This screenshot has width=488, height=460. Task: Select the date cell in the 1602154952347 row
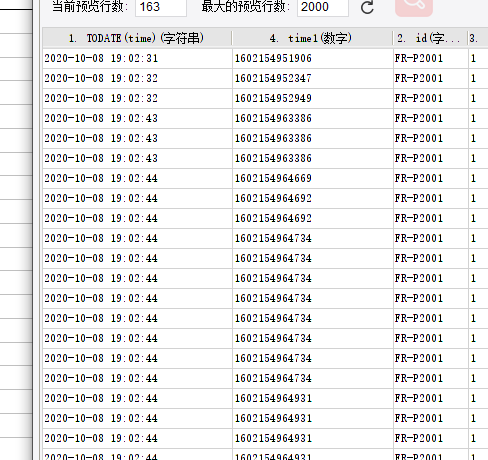[137, 79]
